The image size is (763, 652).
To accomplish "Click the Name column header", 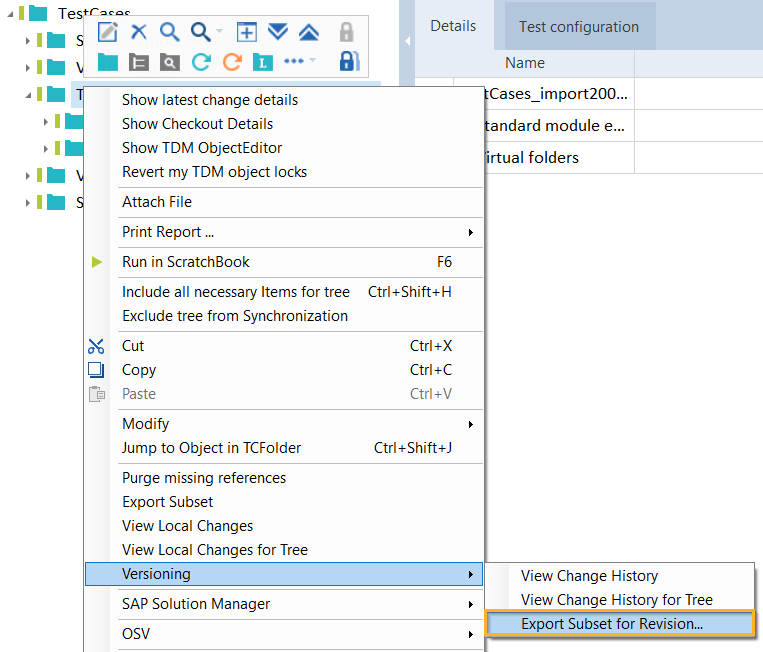I will coord(524,63).
